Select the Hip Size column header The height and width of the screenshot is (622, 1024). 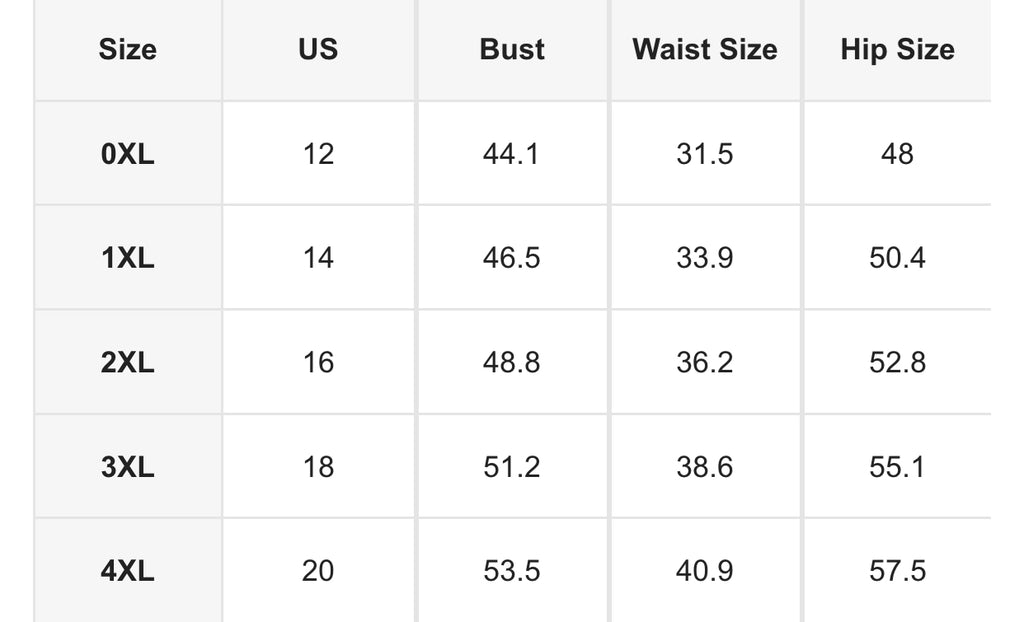(x=897, y=50)
